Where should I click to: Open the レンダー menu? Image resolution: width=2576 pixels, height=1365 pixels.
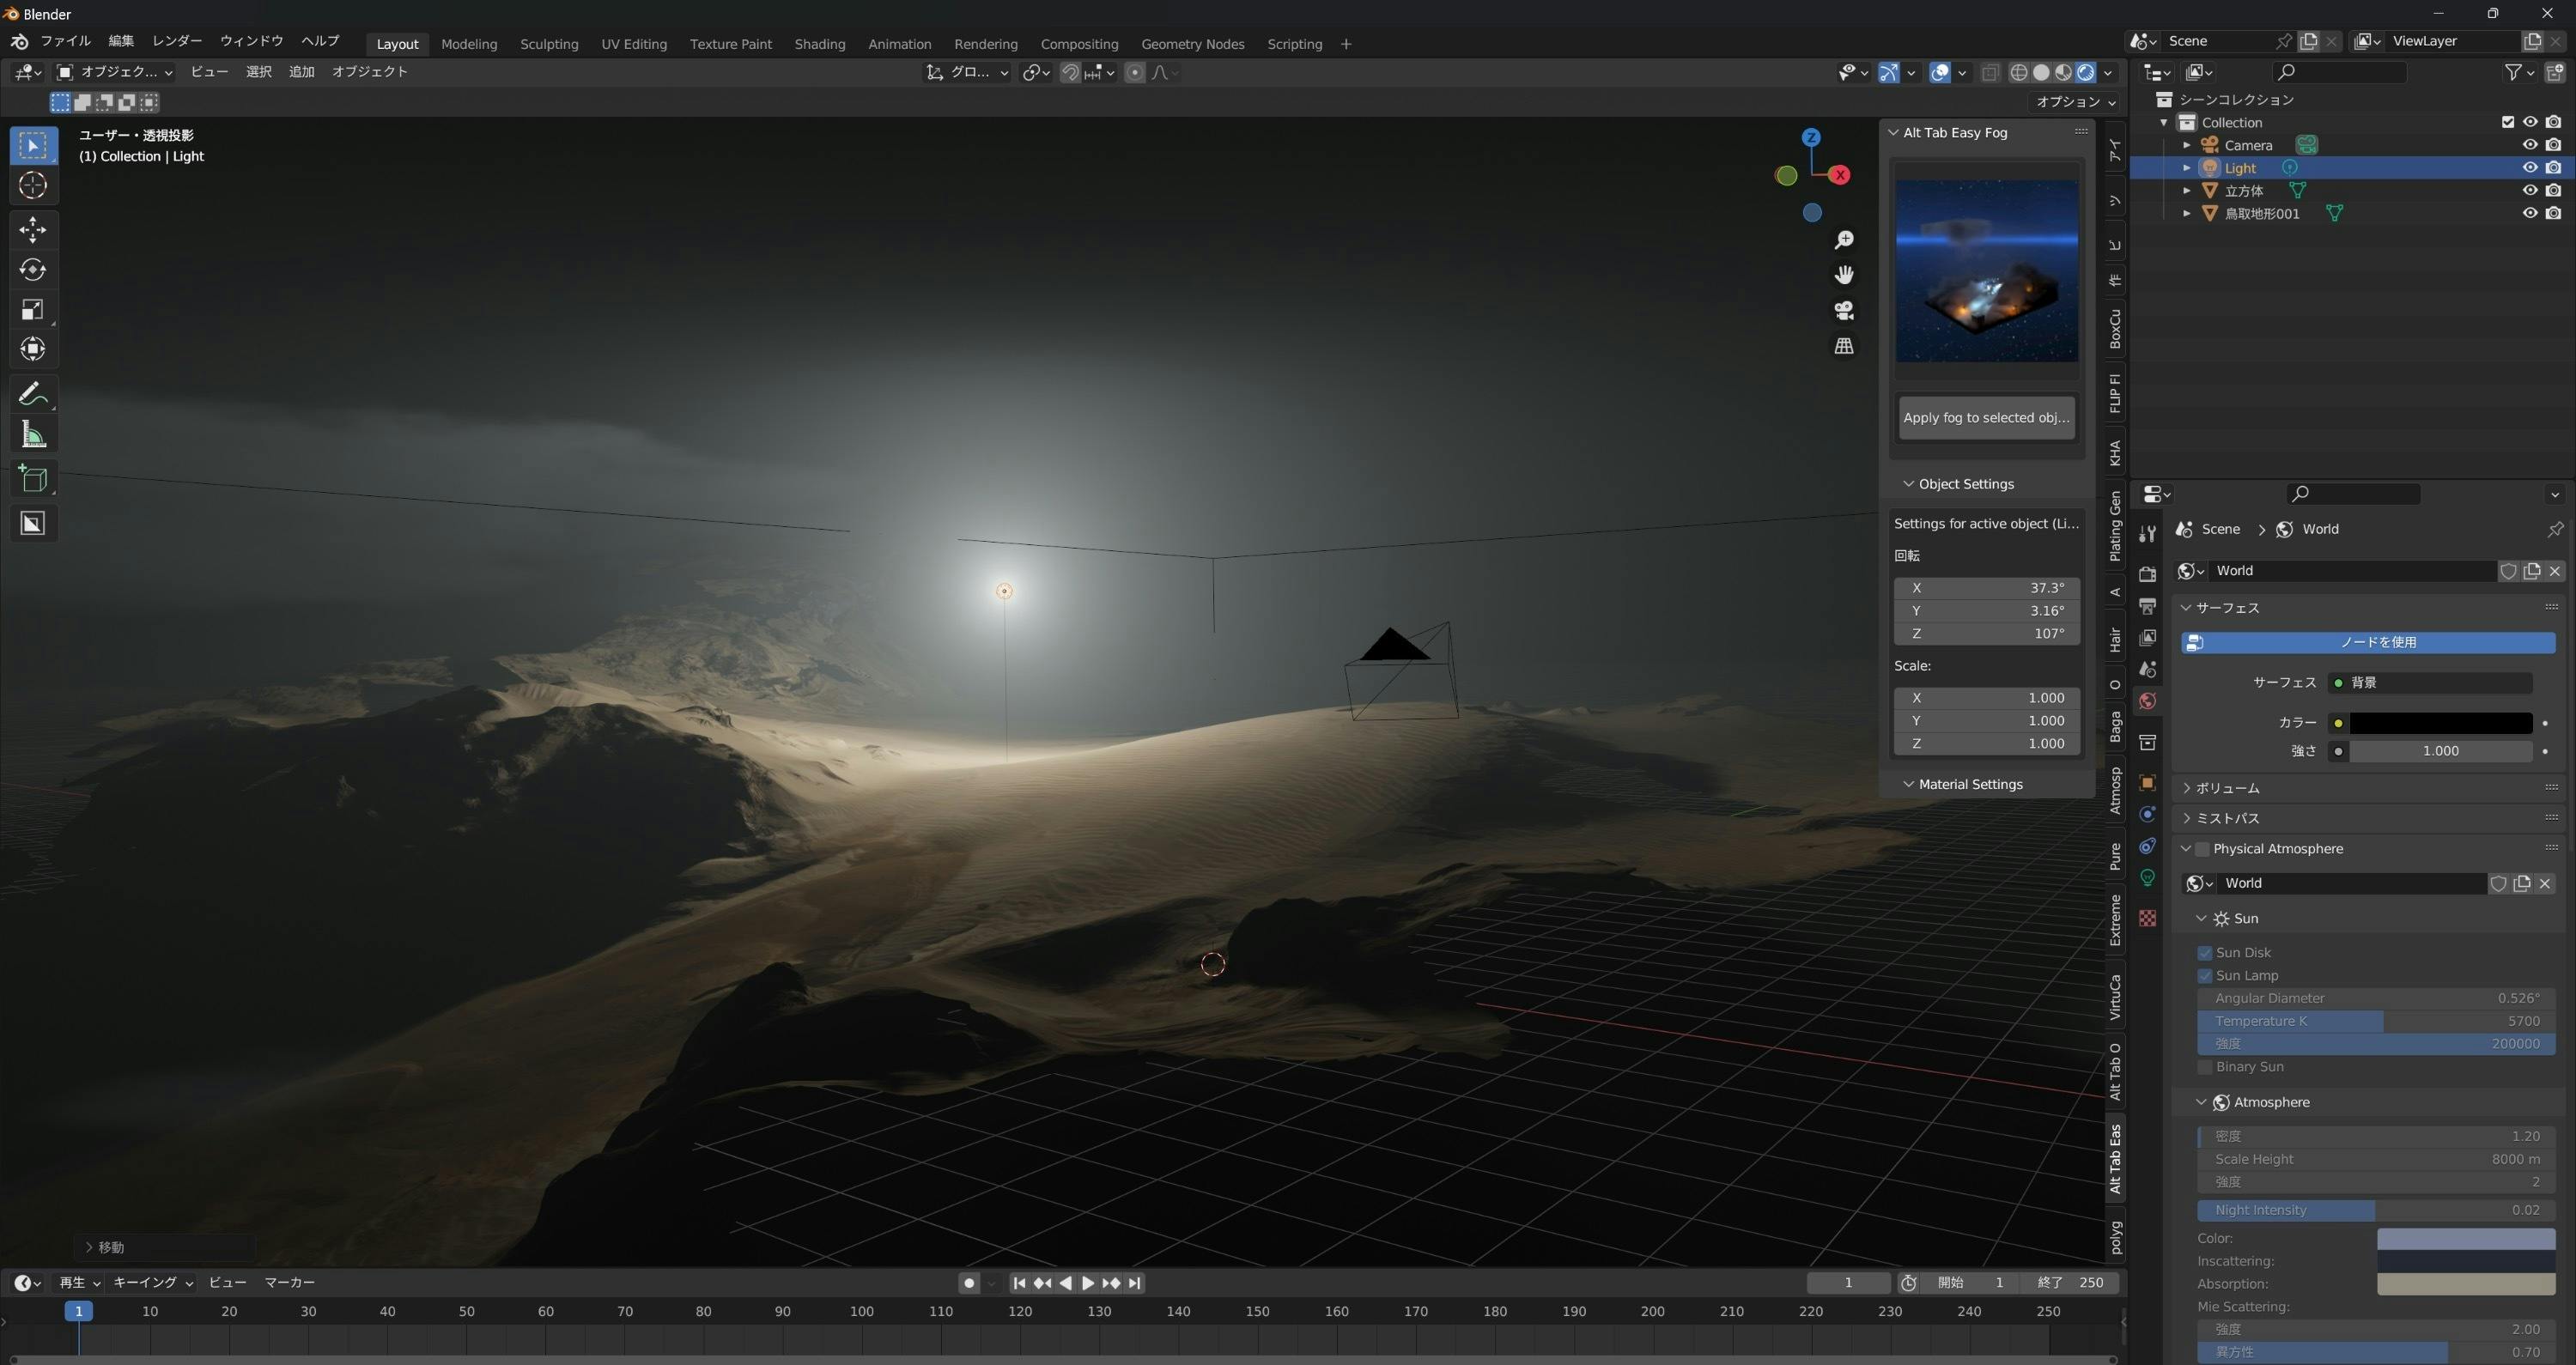click(176, 41)
